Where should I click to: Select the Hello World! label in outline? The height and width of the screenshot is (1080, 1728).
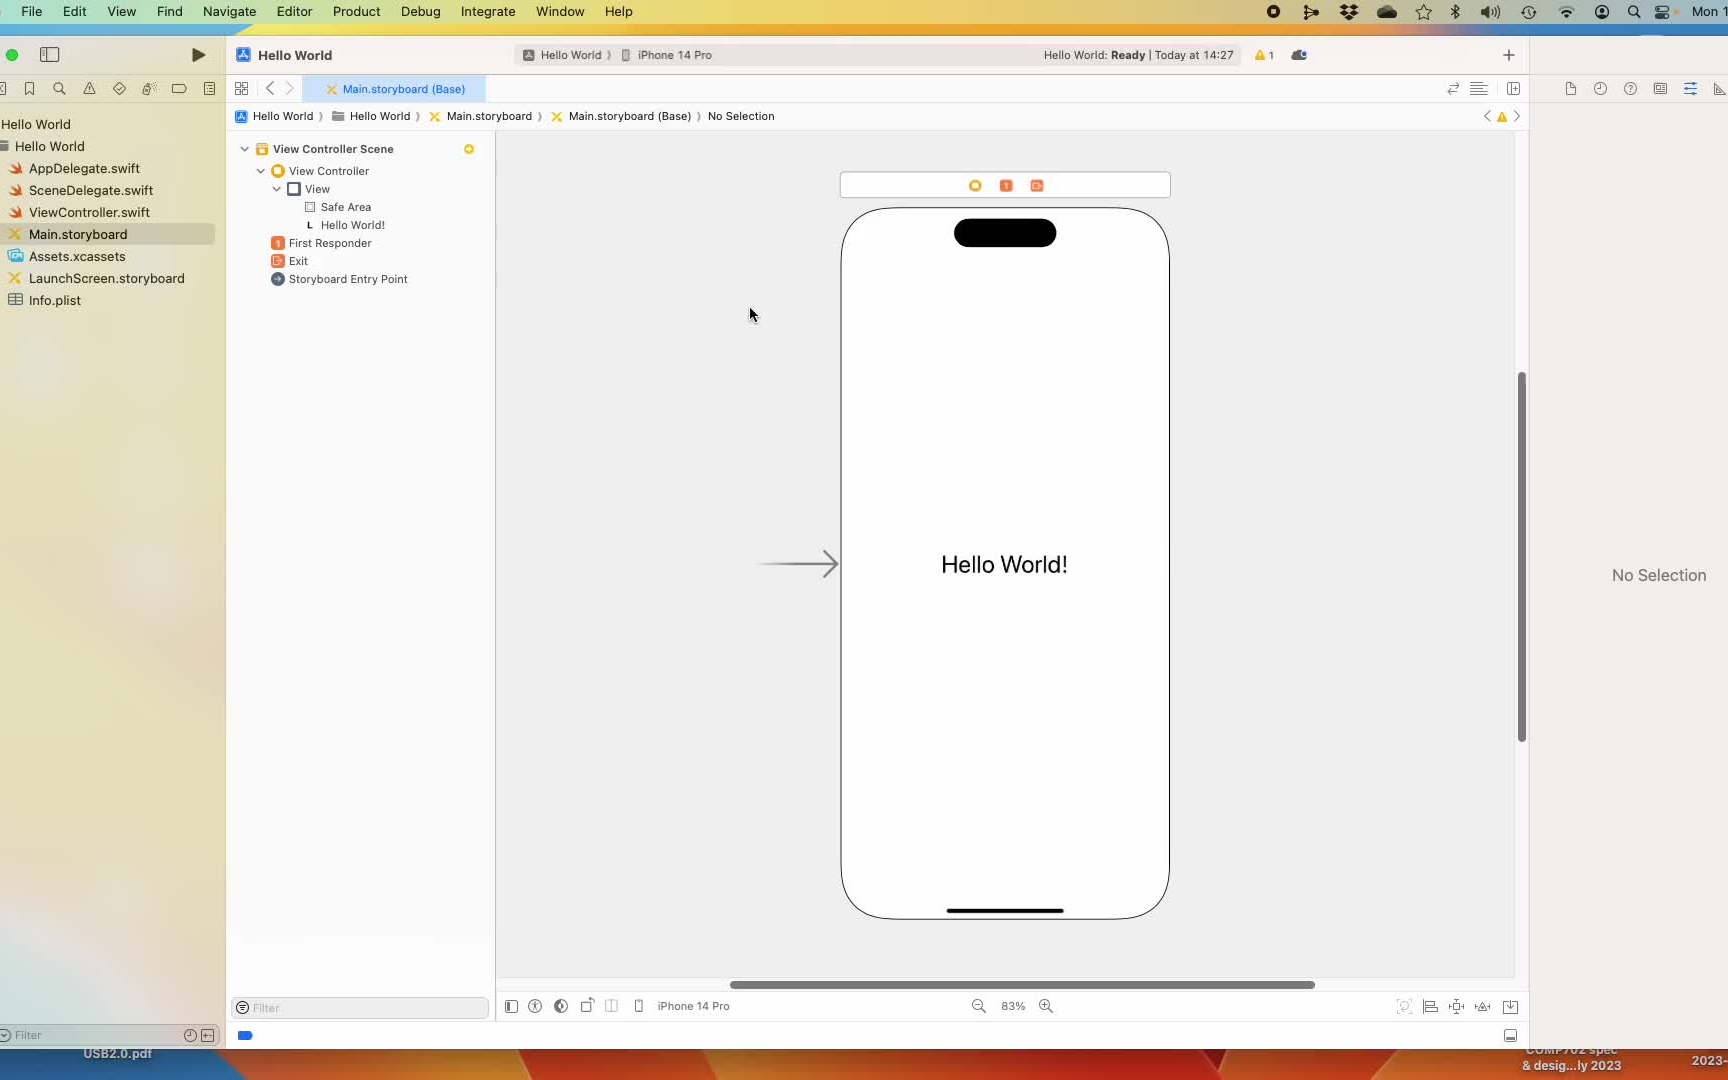352,225
